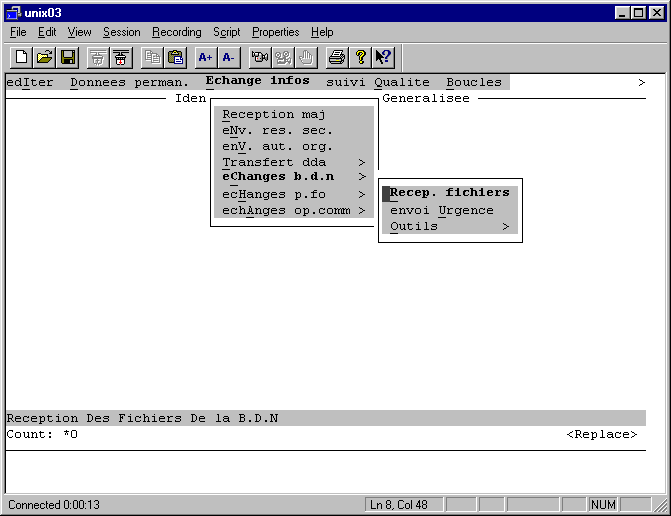Expand the ecHanges p.fo submenu arrow
This screenshot has height=516, width=671.
362,195
